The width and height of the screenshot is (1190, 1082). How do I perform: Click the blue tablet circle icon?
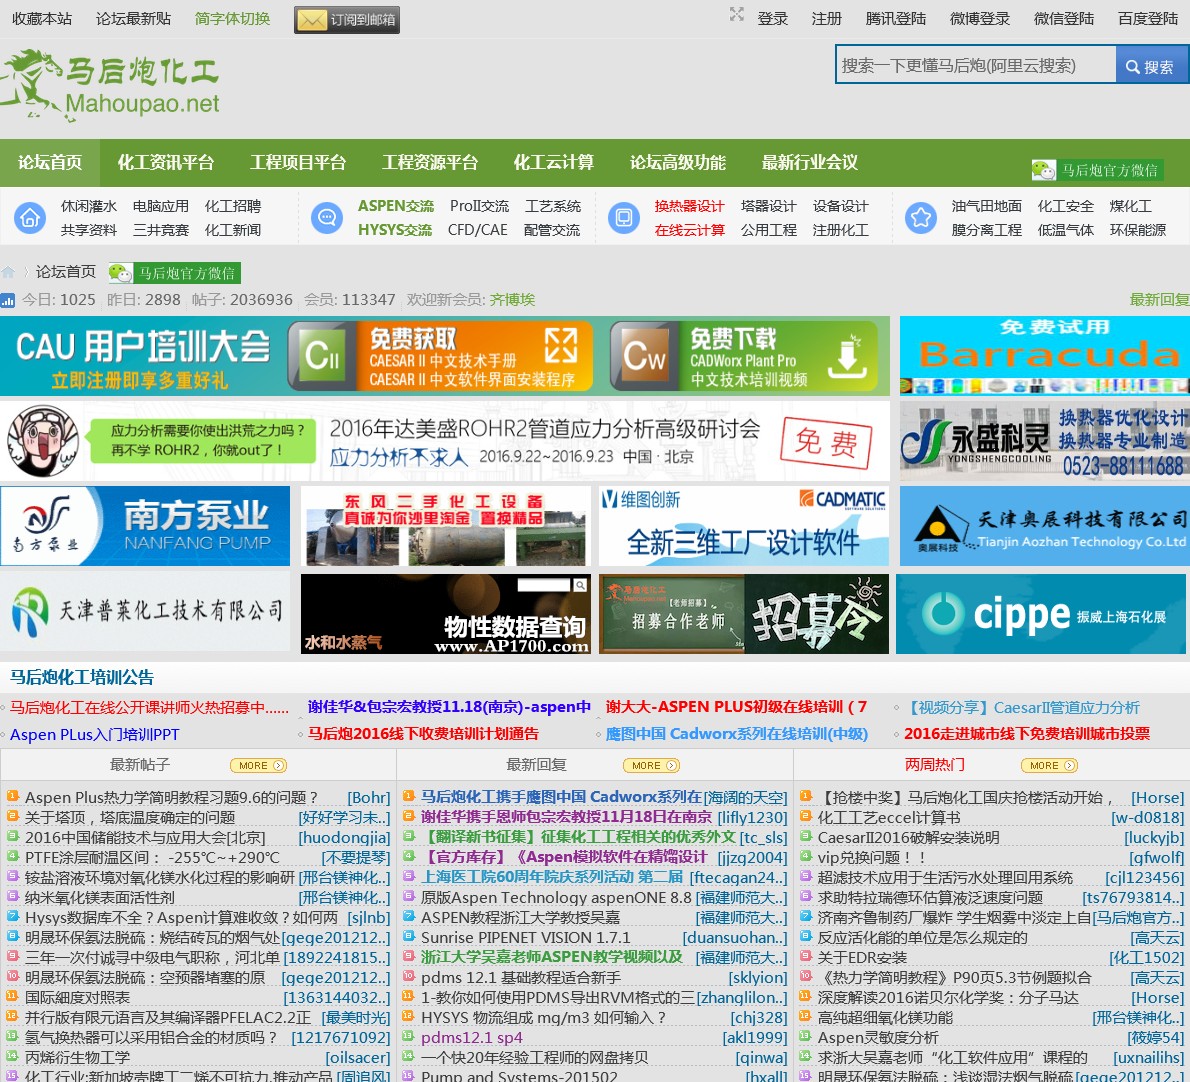[624, 219]
